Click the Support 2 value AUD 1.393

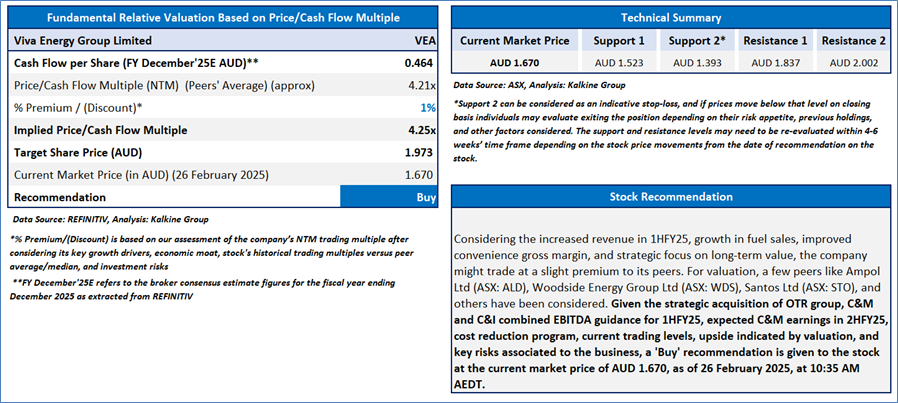(x=696, y=62)
